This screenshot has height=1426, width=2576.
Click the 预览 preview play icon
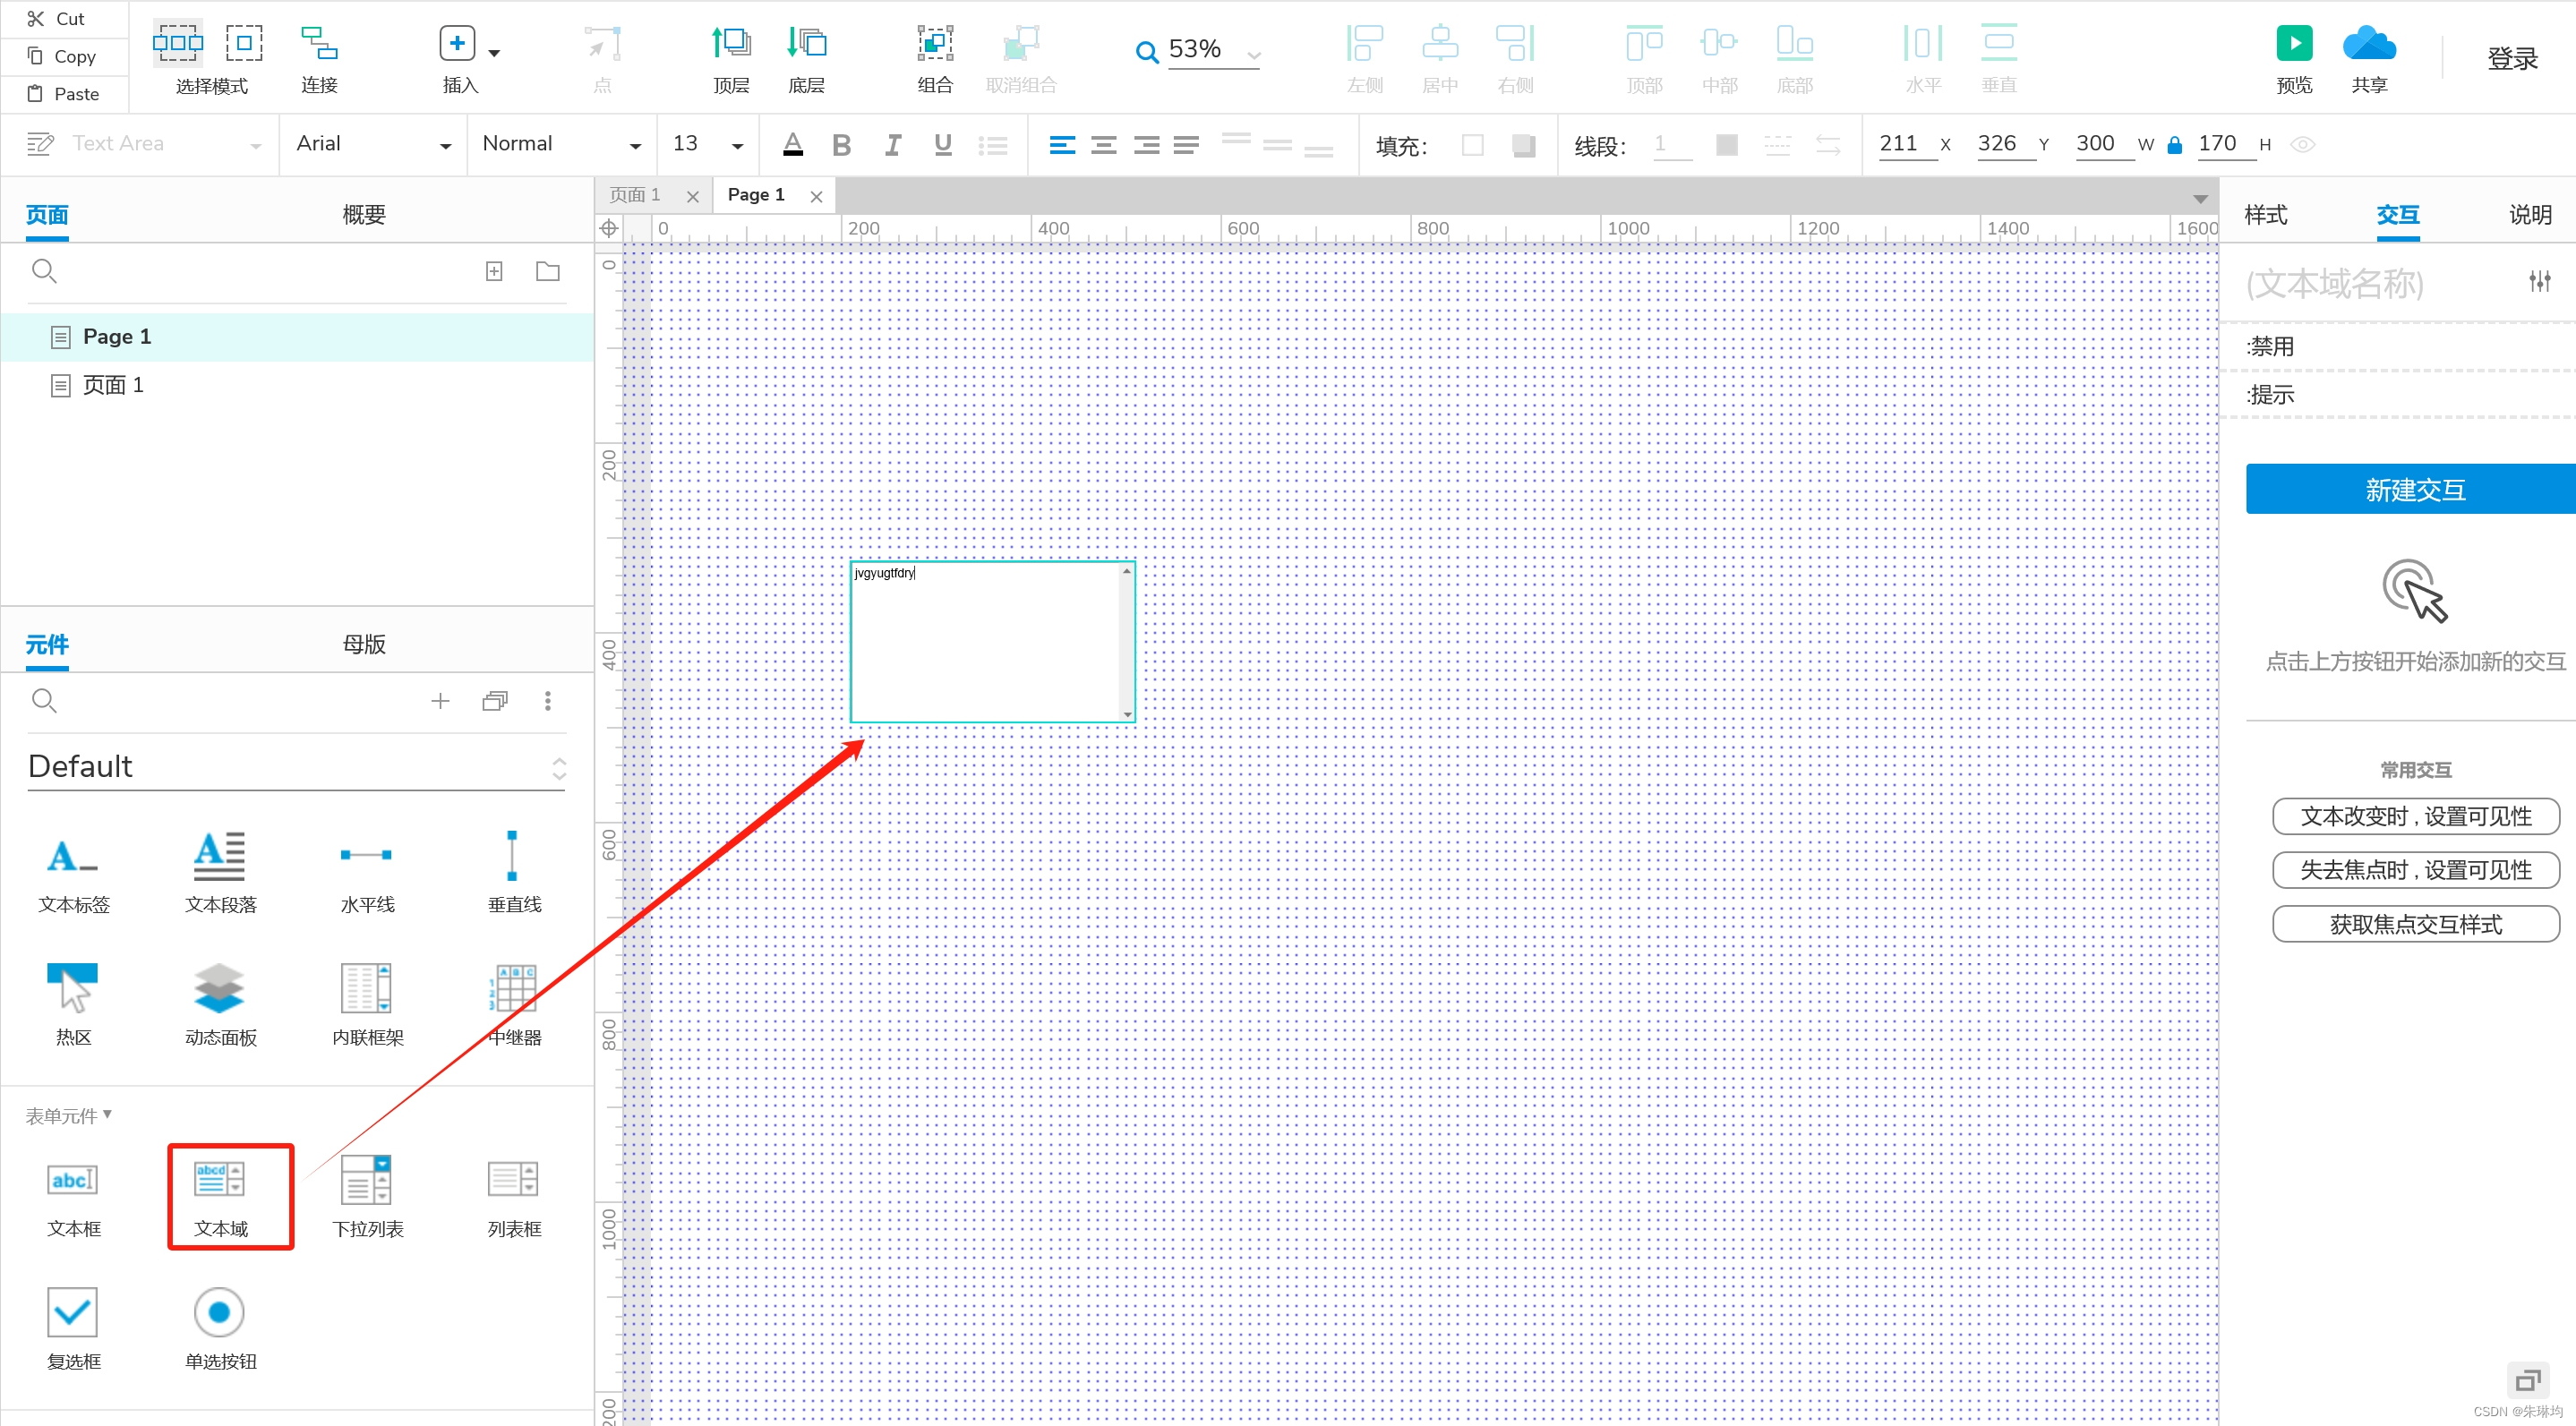coord(2293,44)
